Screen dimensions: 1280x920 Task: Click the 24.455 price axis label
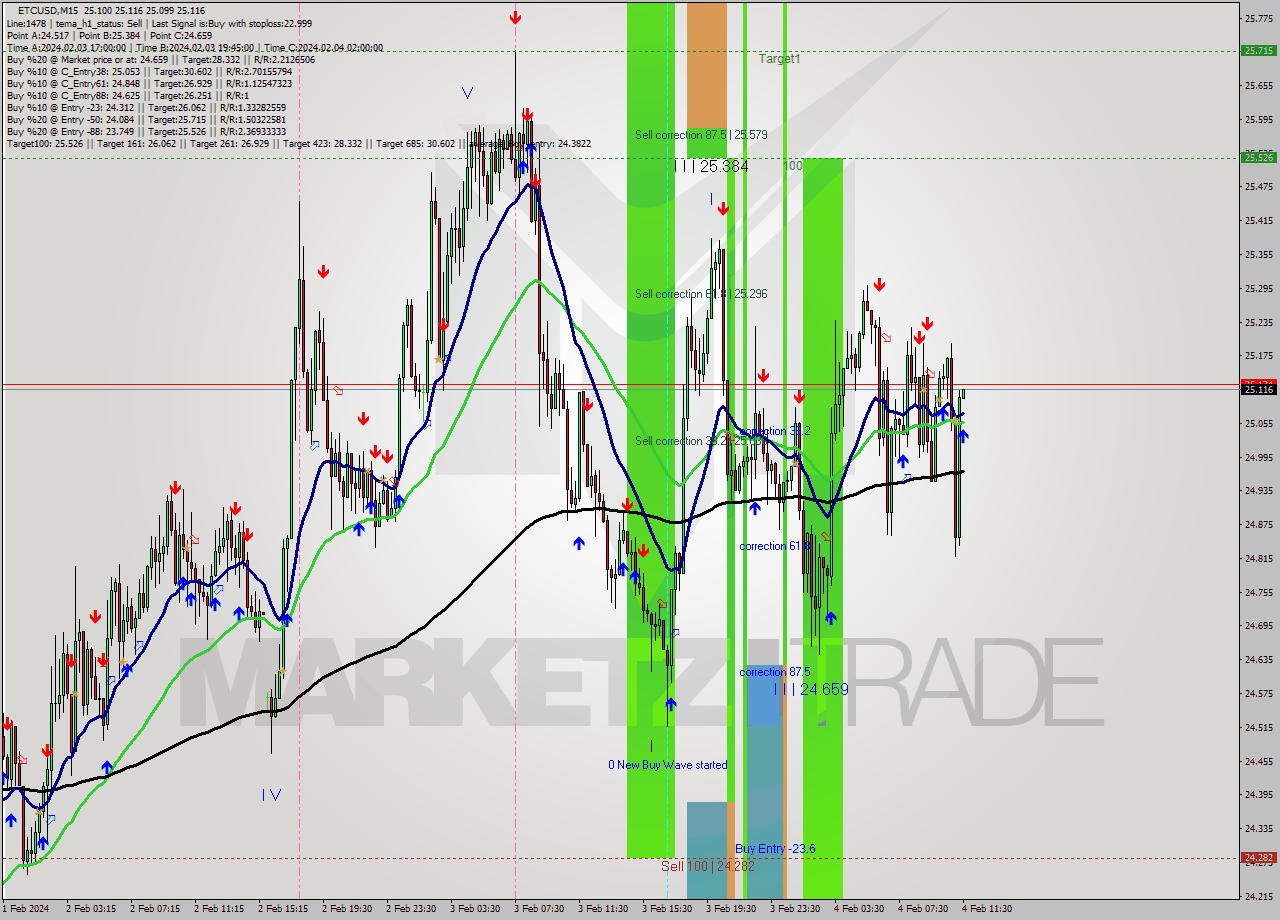click(x=1258, y=761)
